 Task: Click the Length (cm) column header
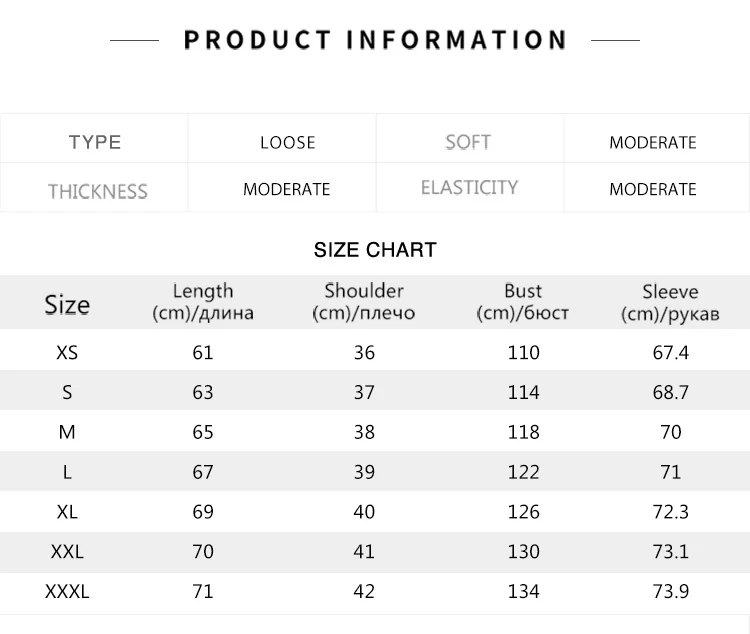(203, 302)
